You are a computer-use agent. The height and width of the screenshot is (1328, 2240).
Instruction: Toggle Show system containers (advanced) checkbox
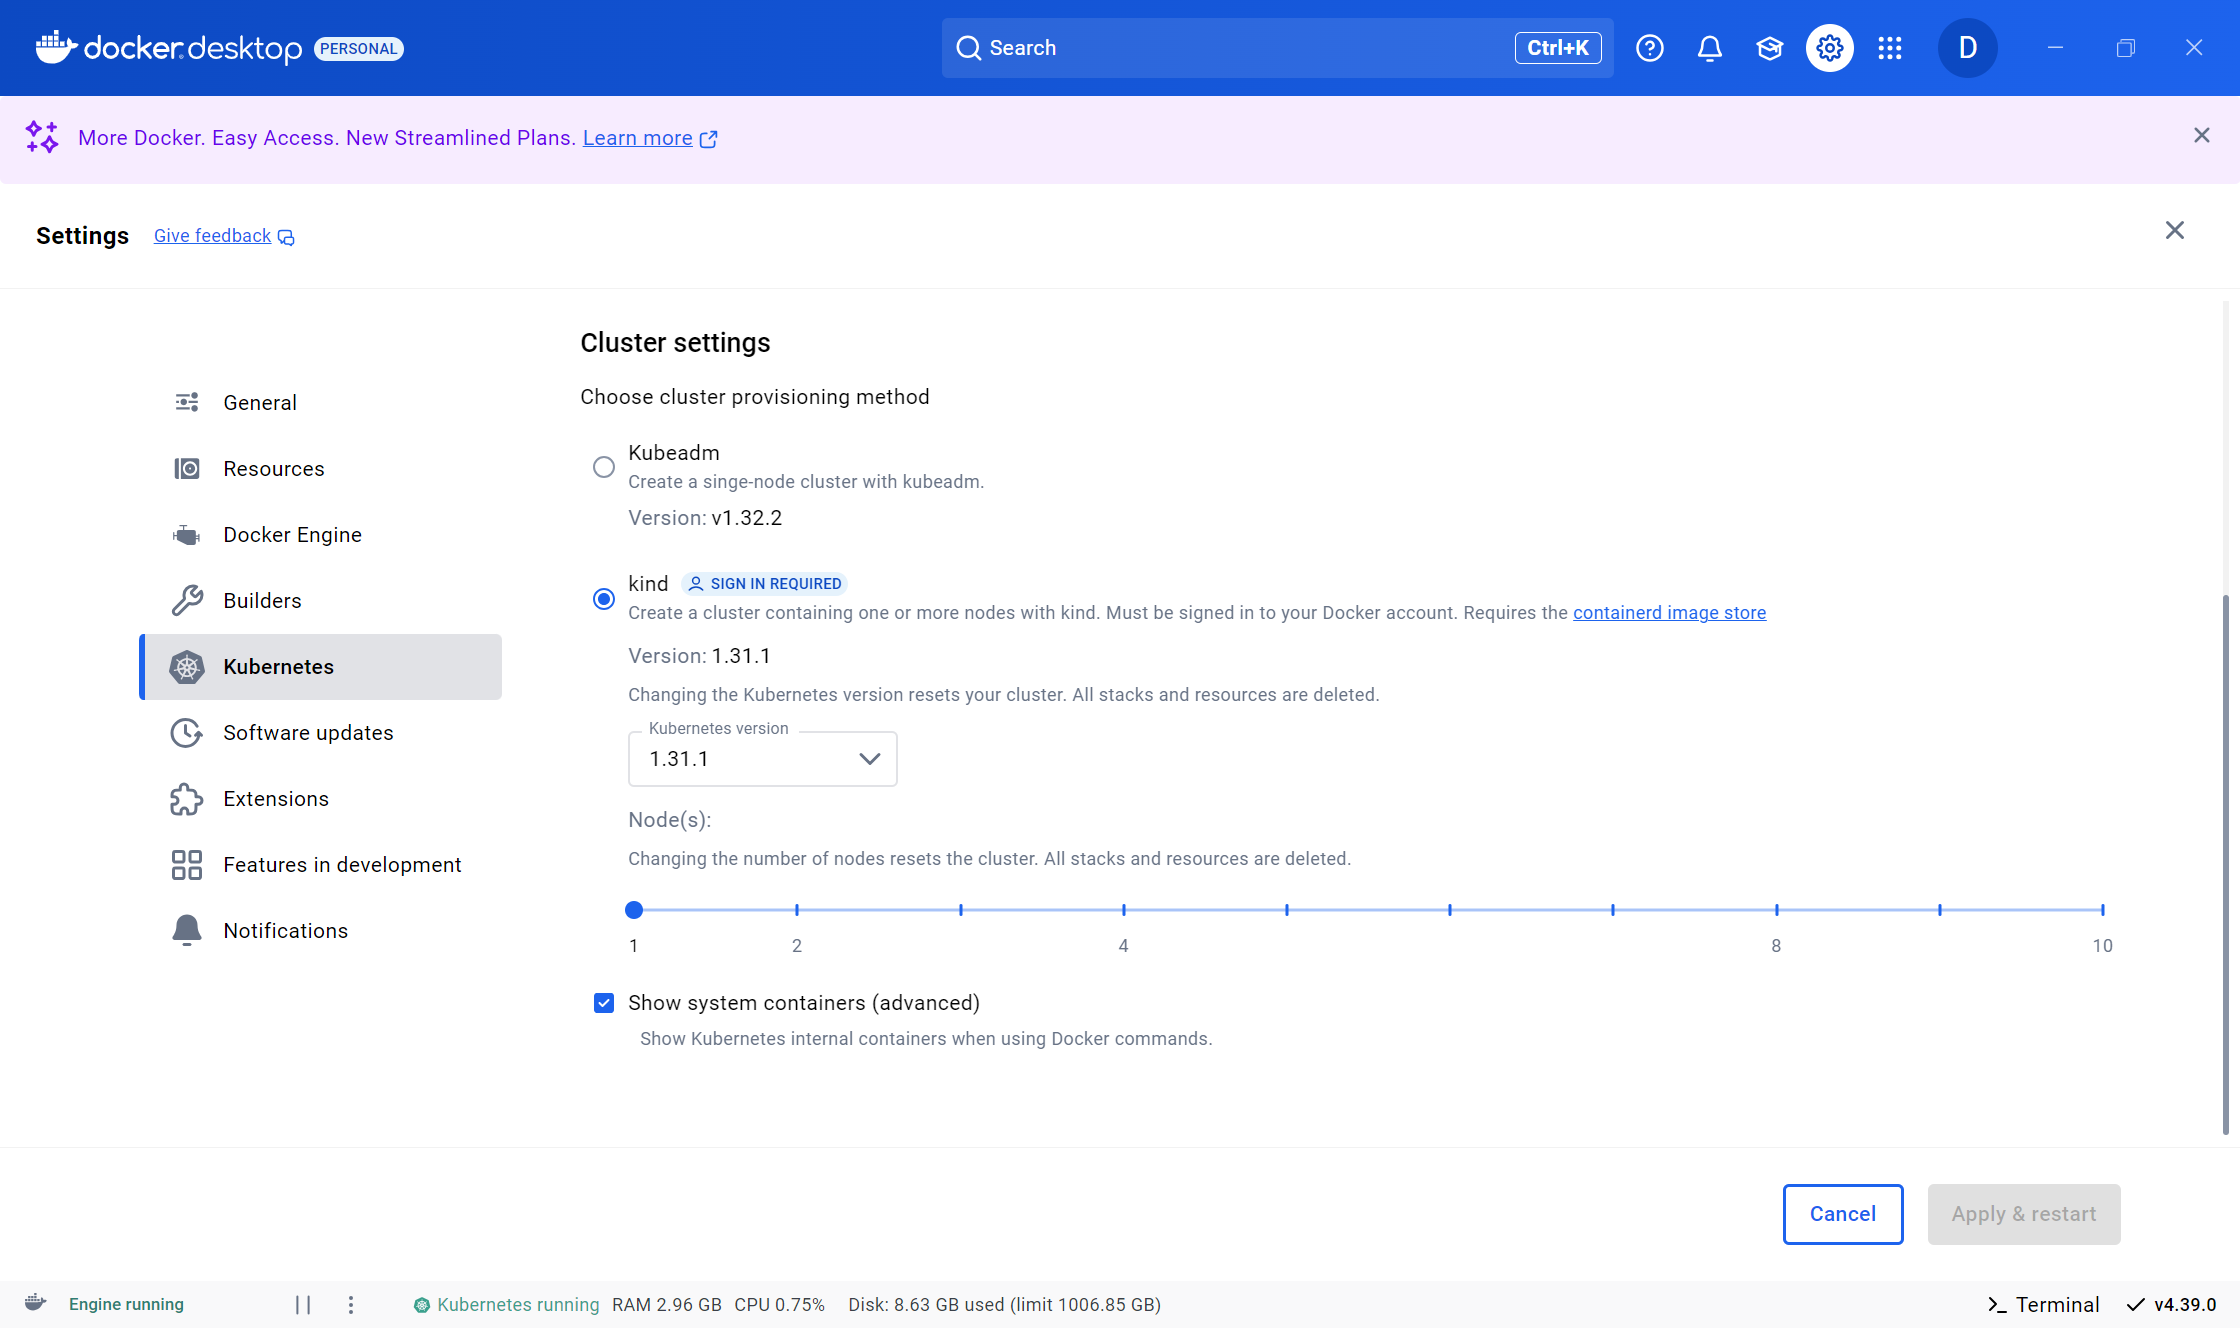tap(604, 1003)
